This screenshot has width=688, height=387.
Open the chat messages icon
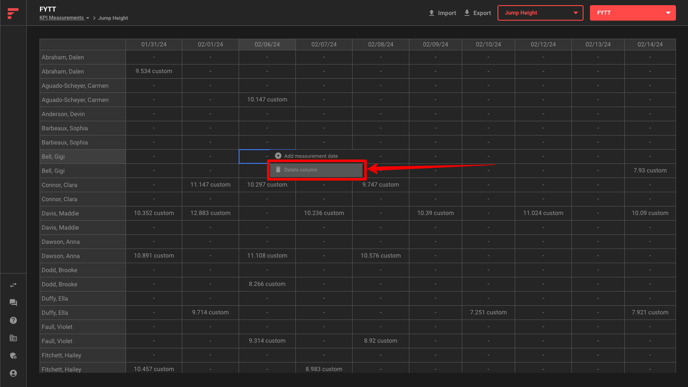[13, 303]
